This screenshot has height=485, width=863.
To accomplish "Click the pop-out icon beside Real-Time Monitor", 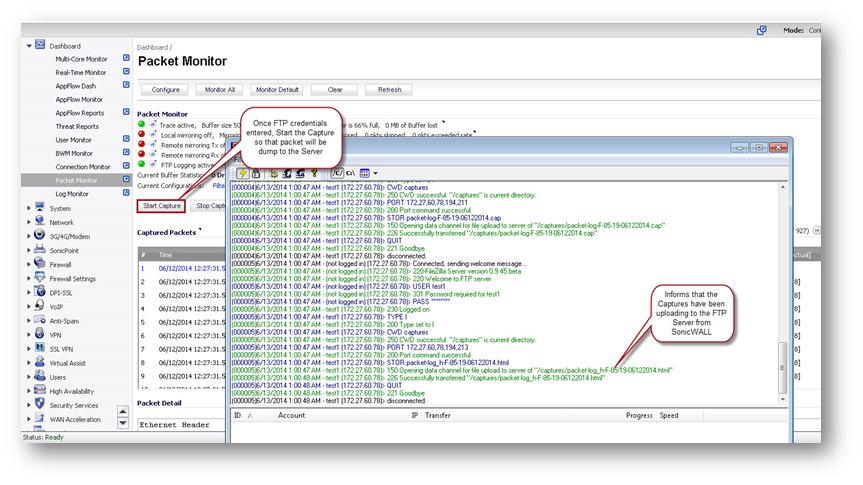I will tap(126, 72).
